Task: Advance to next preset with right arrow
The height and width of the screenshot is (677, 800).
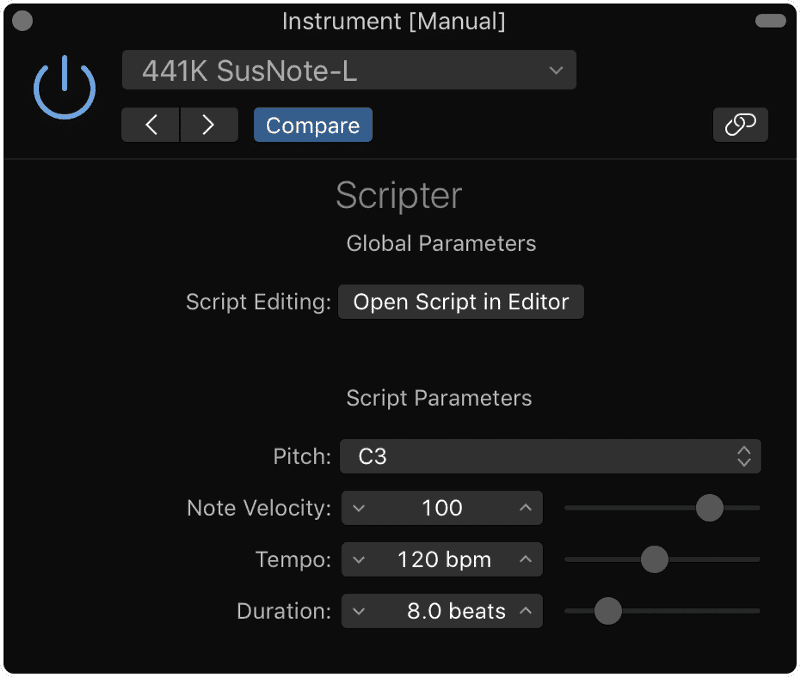Action: (209, 124)
